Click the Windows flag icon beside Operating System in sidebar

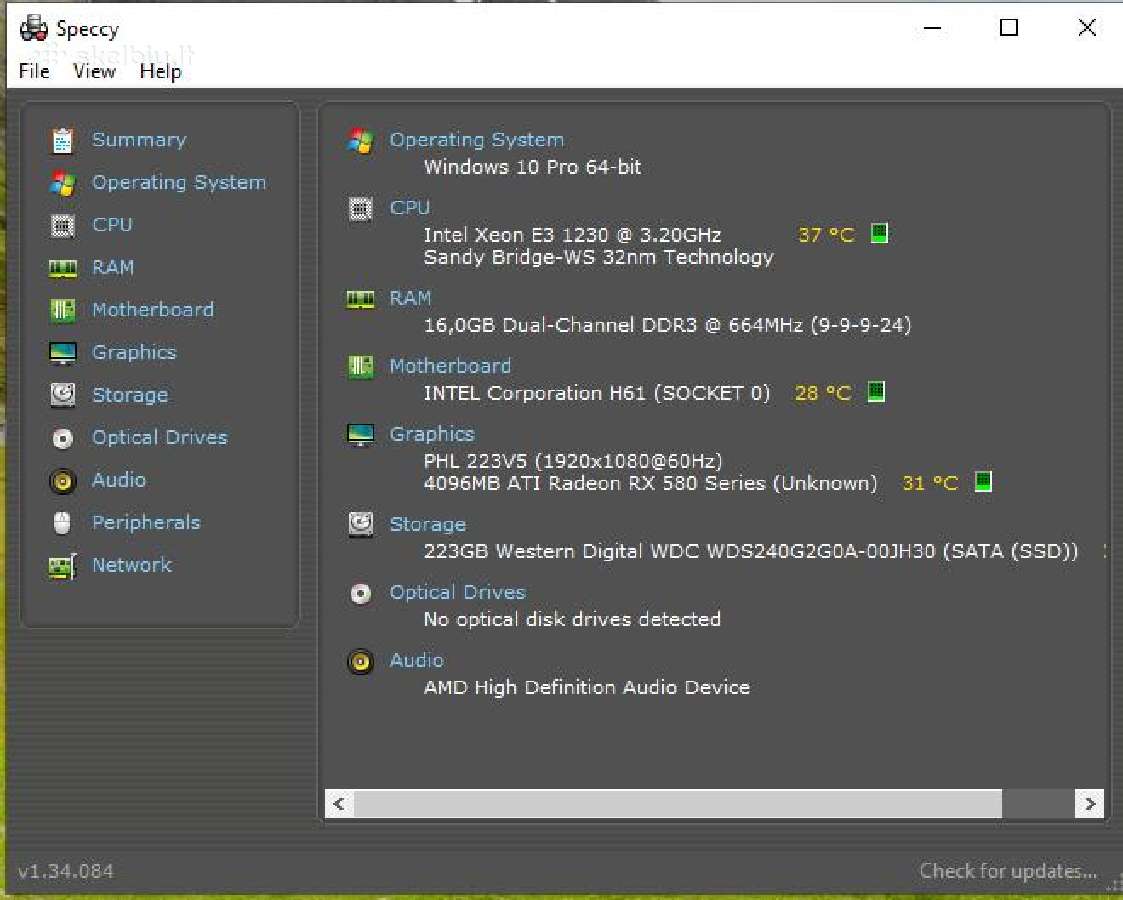62,183
